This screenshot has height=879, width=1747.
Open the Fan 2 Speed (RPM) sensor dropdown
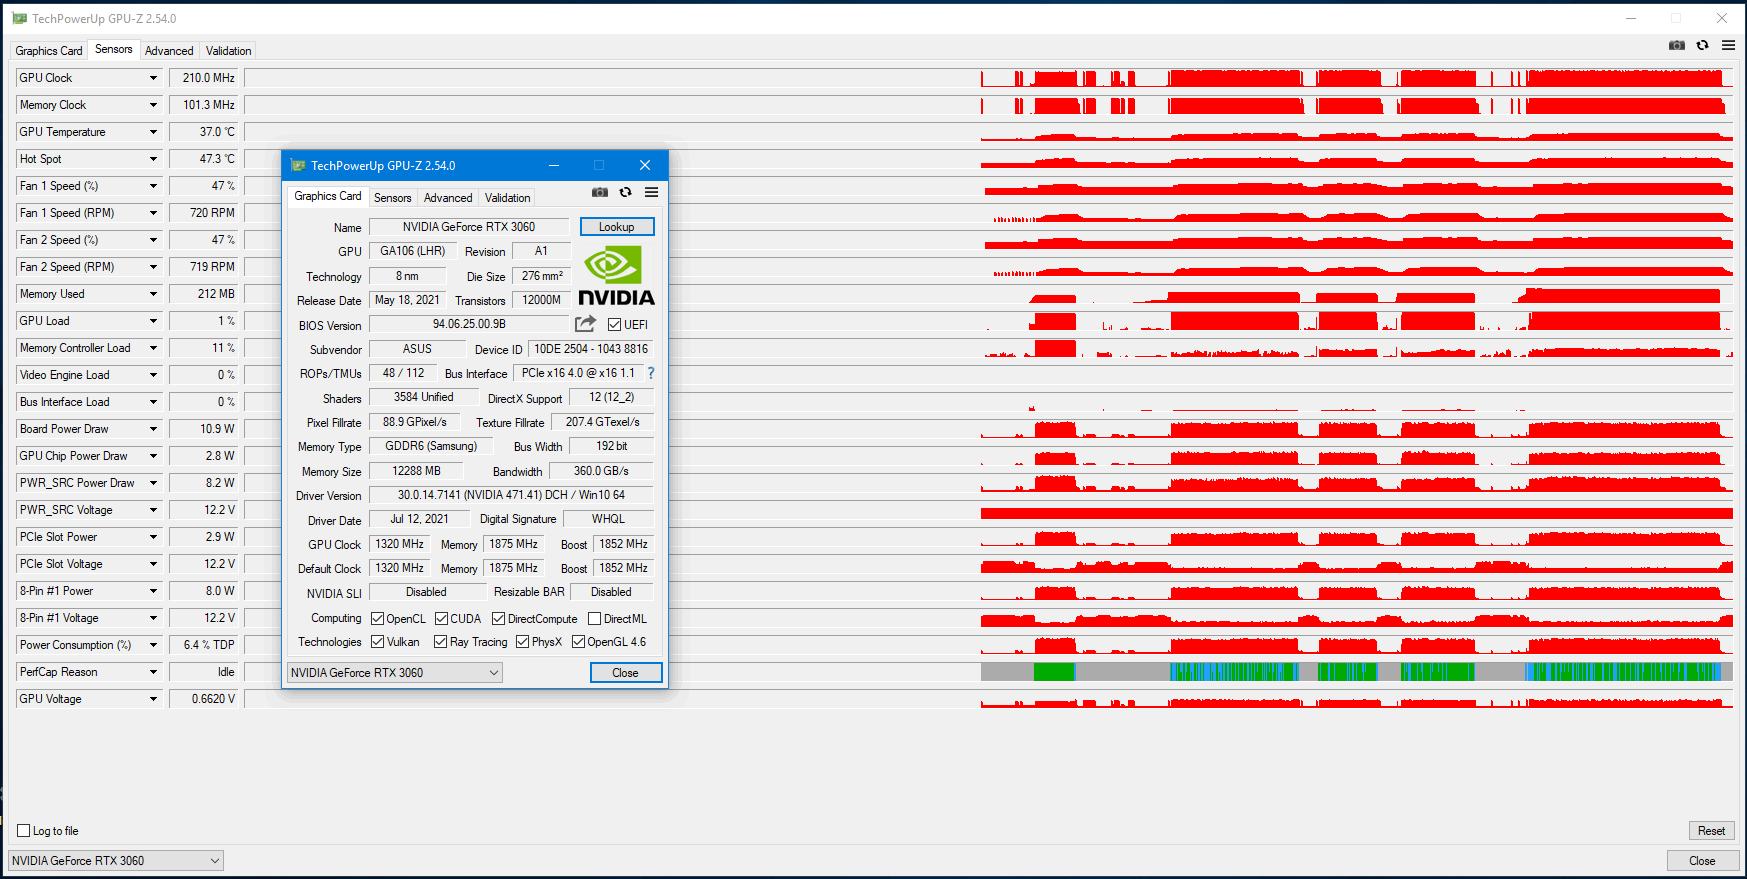point(153,267)
